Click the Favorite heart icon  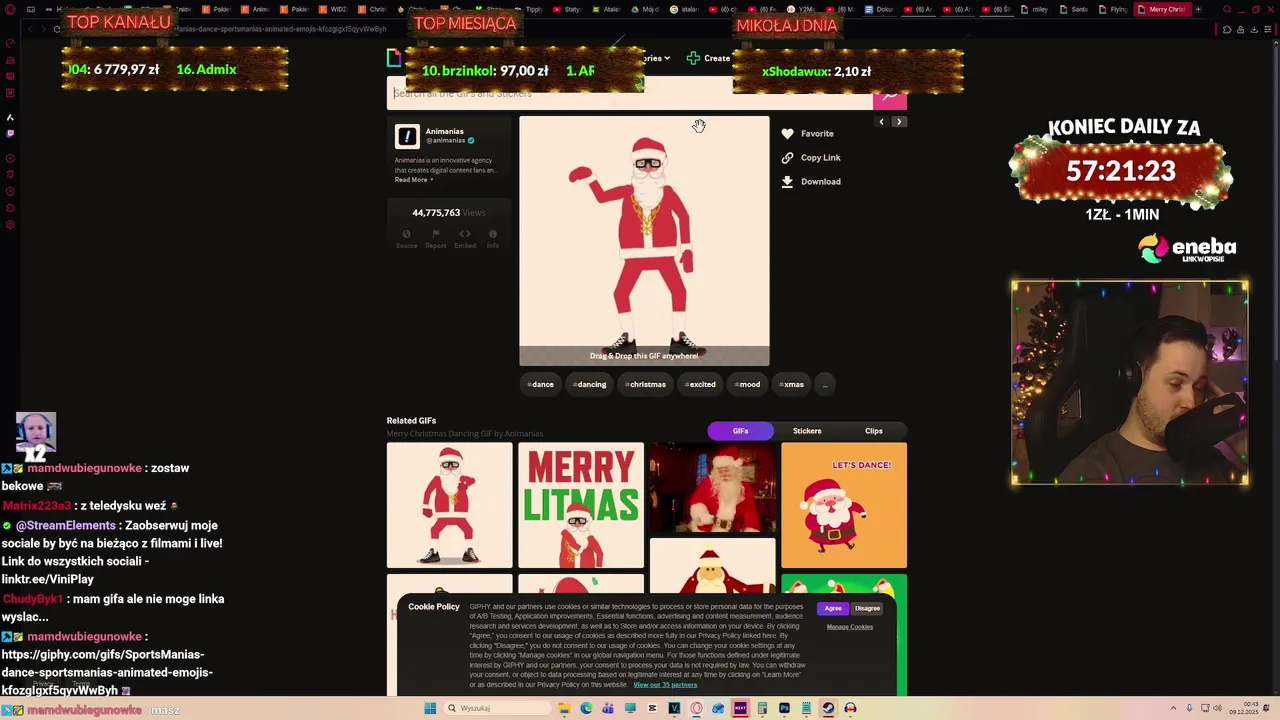tap(787, 133)
